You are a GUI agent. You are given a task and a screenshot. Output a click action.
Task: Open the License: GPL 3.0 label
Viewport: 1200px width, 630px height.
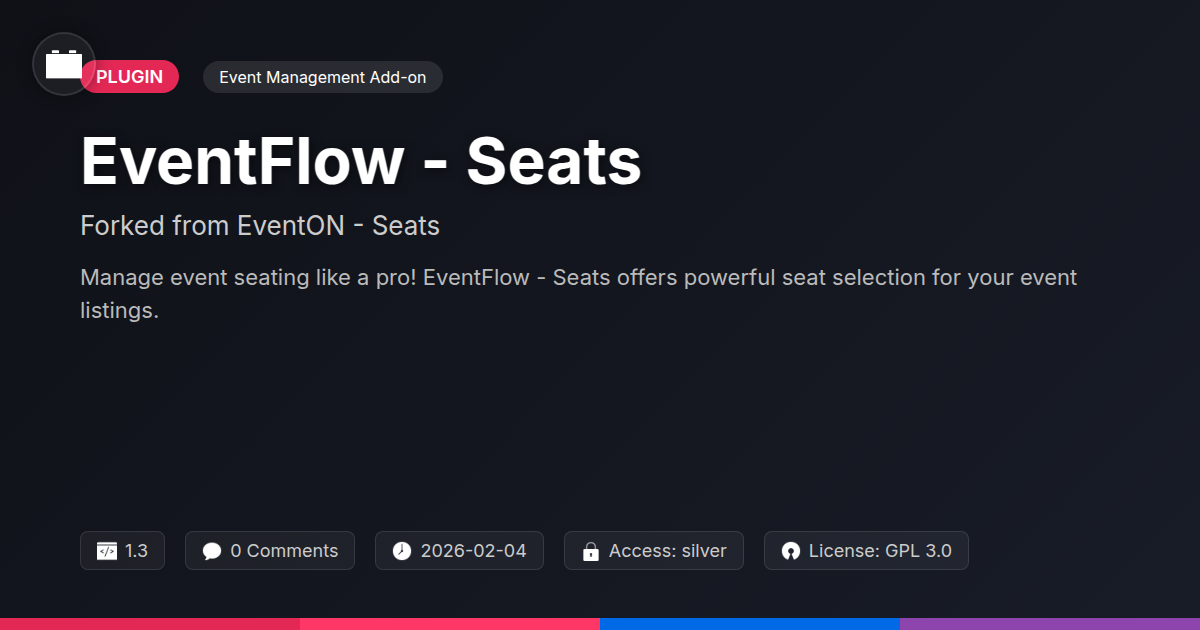pos(879,551)
